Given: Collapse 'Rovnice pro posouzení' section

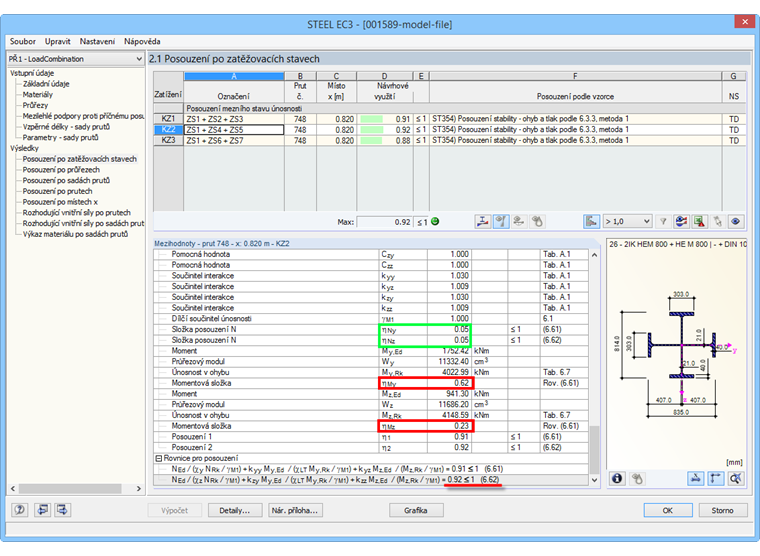Looking at the screenshot, I should 158,458.
